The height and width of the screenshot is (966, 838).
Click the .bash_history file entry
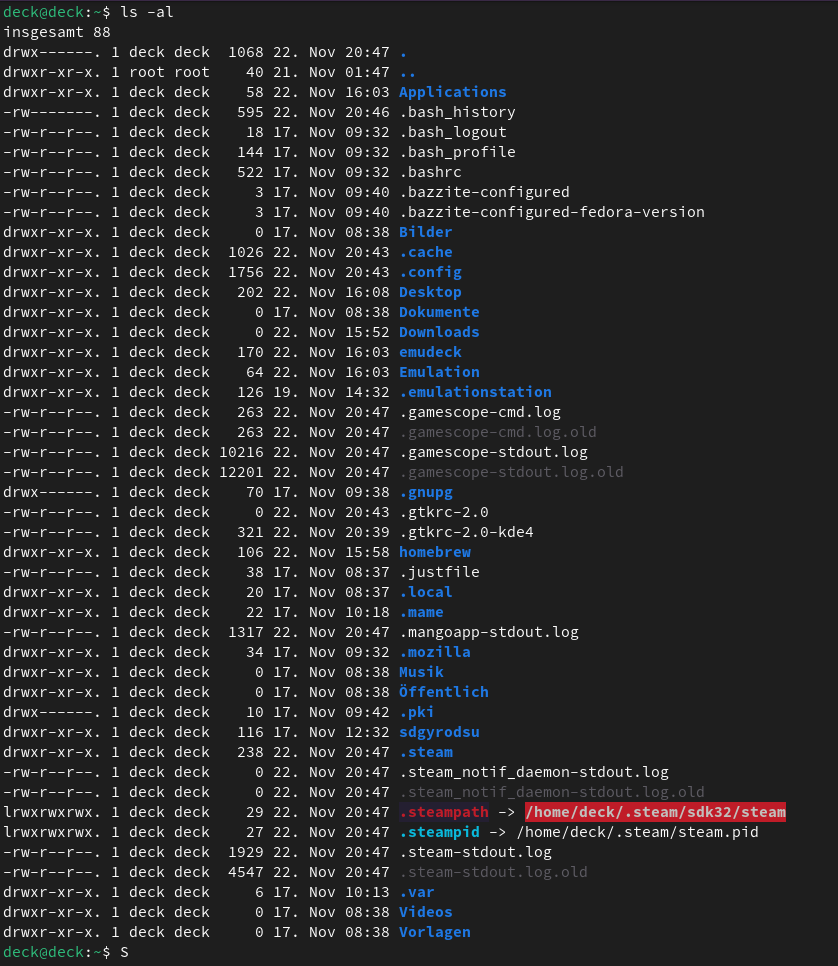(x=457, y=112)
